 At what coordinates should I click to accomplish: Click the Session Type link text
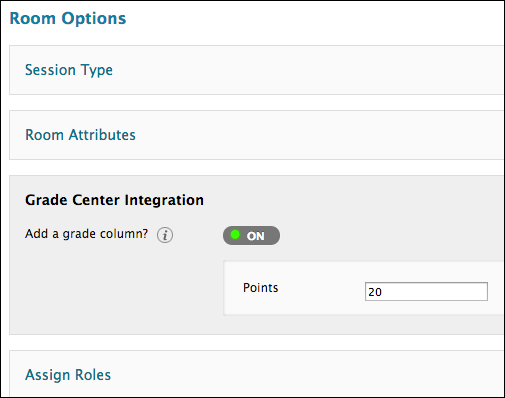click(69, 70)
